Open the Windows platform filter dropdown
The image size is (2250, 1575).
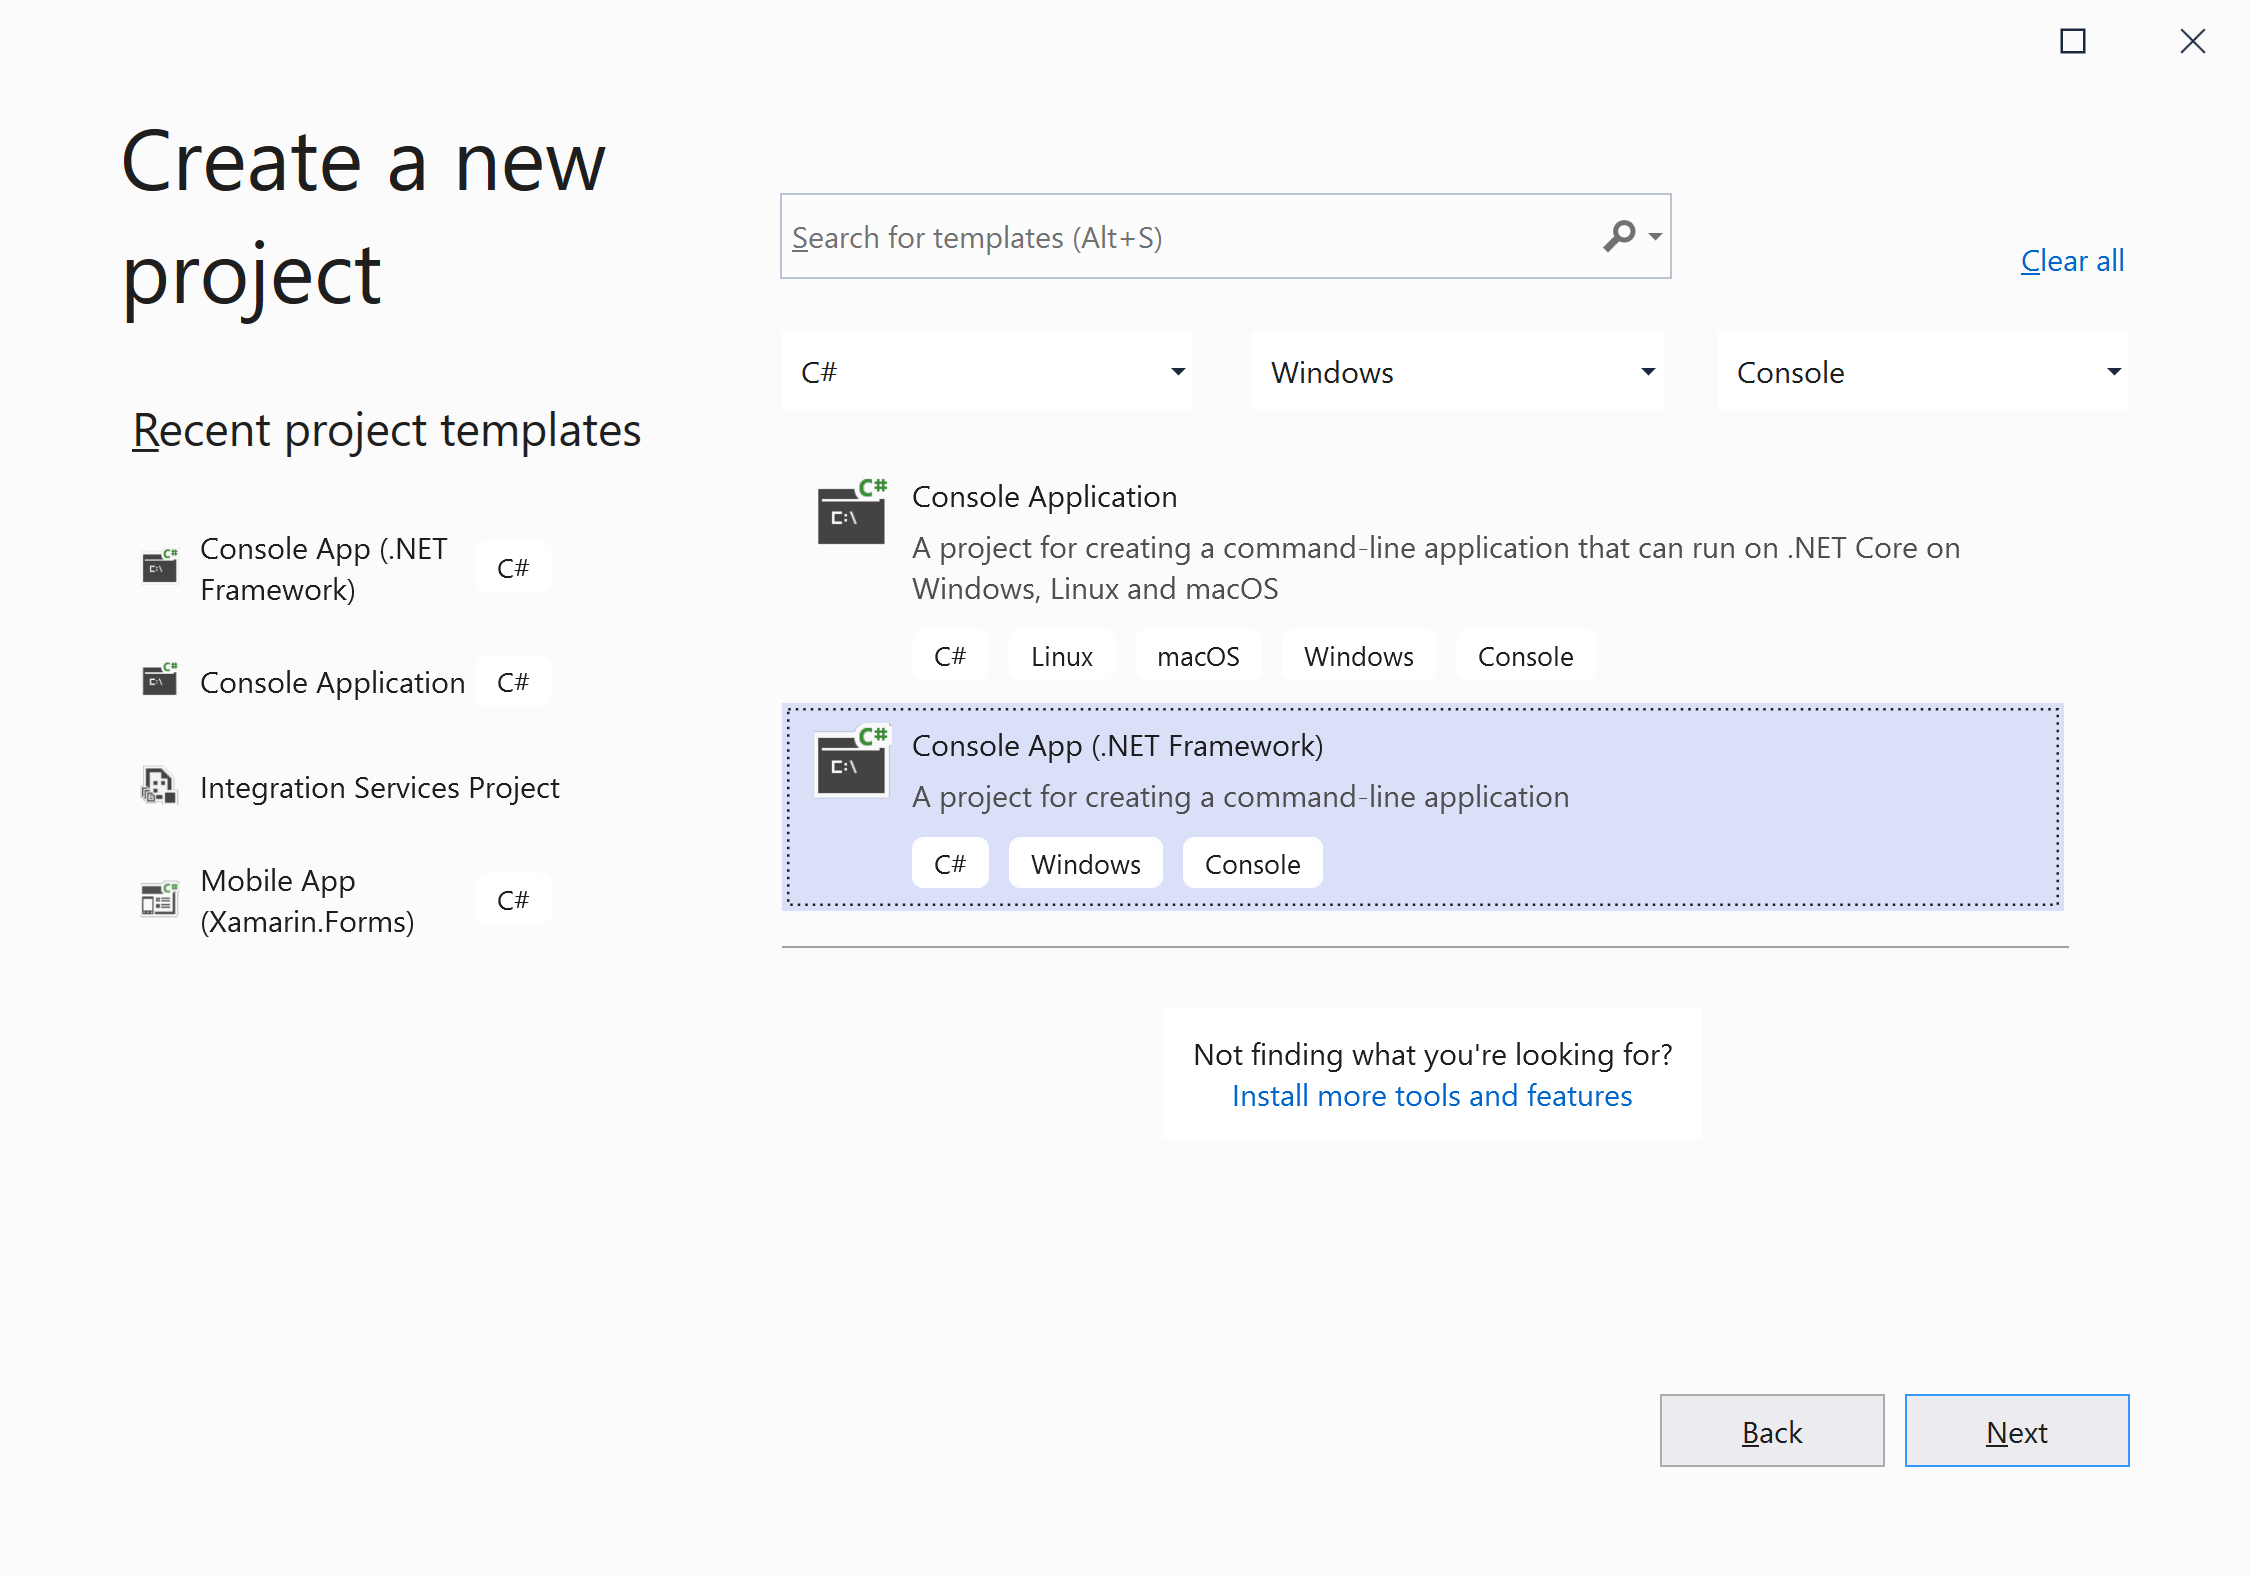1457,372
